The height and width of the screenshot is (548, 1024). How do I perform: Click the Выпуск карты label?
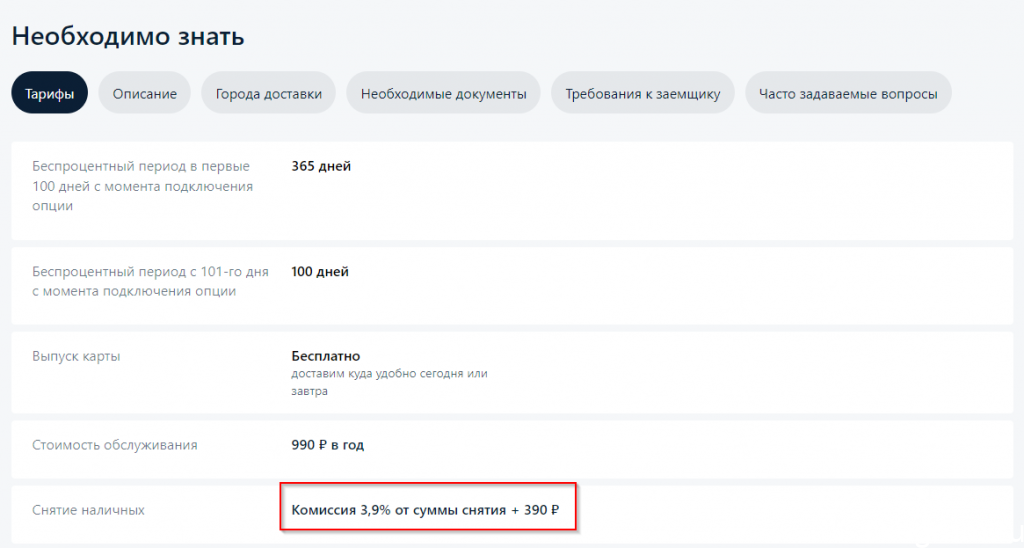point(76,357)
